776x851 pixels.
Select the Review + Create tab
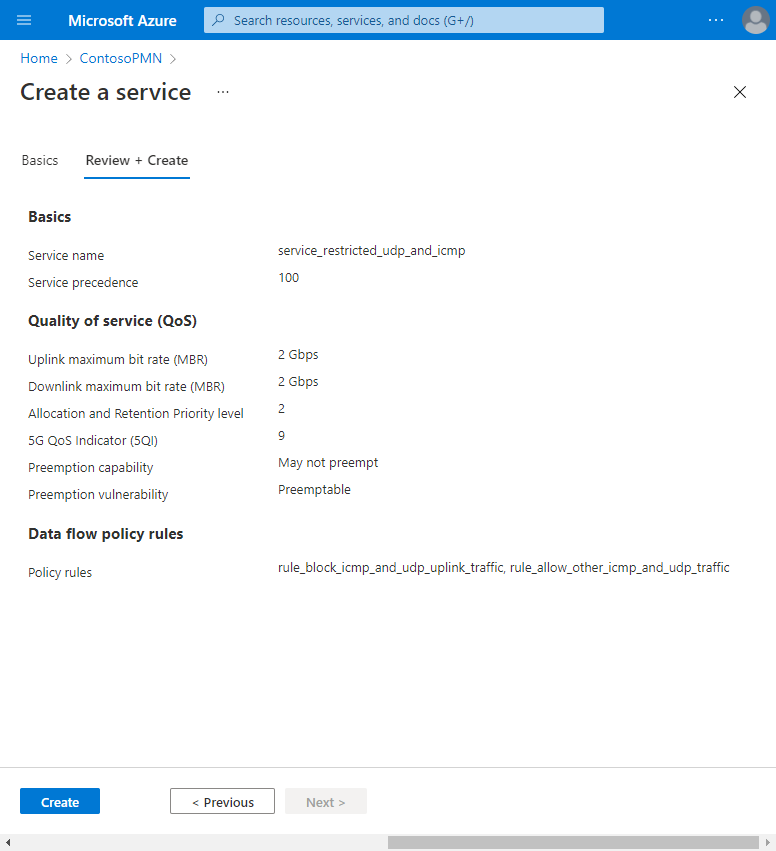point(137,160)
